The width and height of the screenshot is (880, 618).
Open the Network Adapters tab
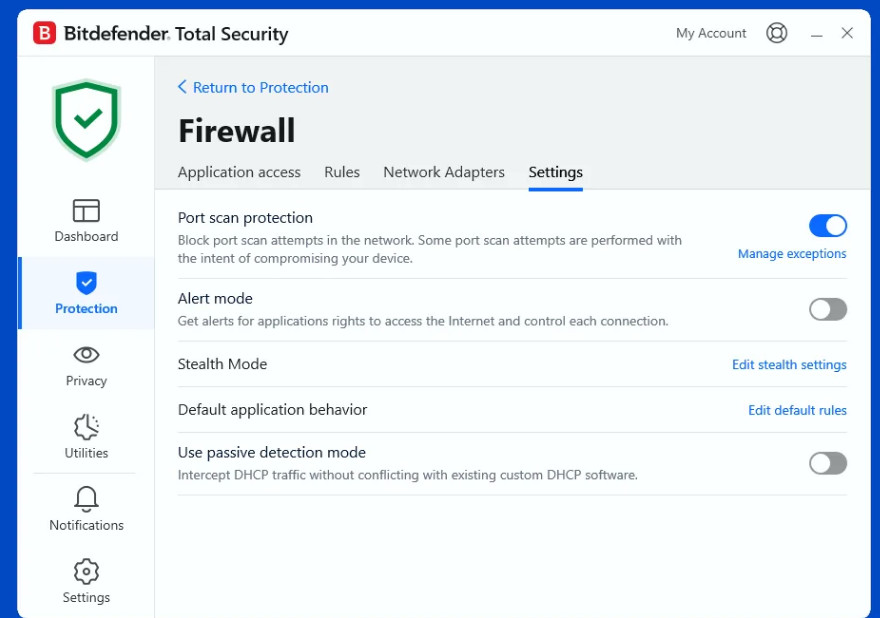click(444, 172)
